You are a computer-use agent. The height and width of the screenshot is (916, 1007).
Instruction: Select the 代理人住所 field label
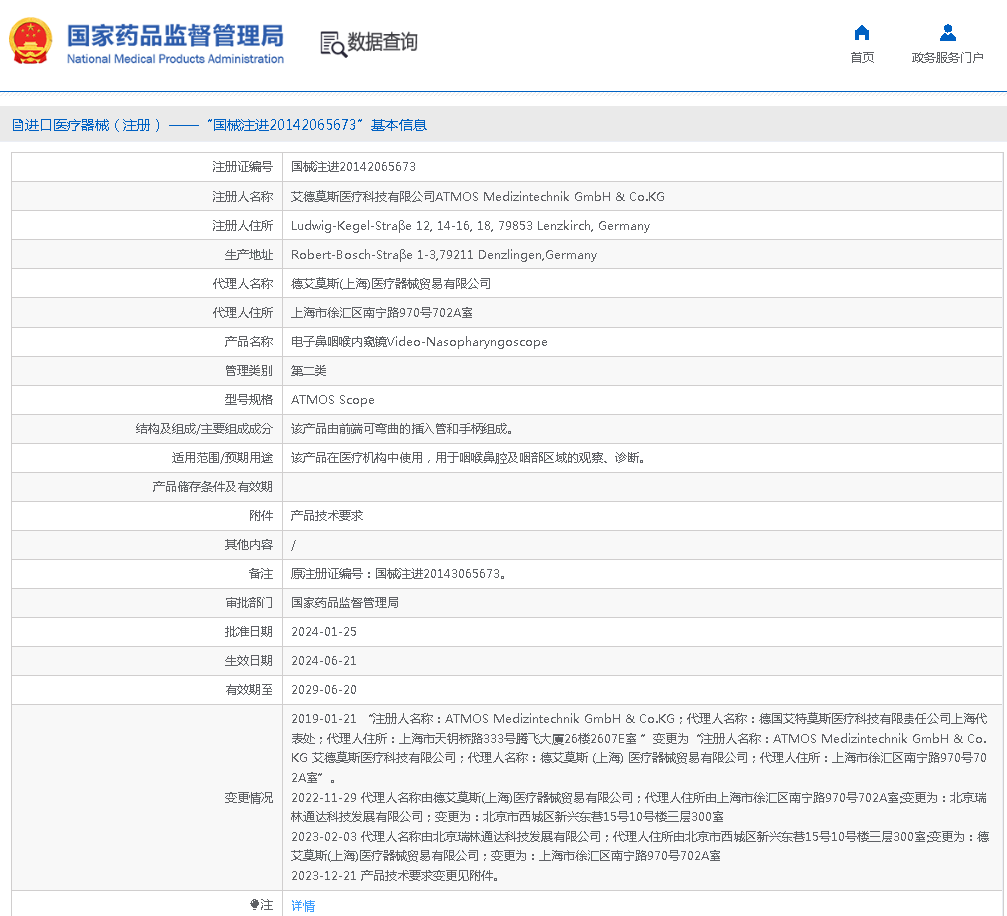tap(243, 313)
